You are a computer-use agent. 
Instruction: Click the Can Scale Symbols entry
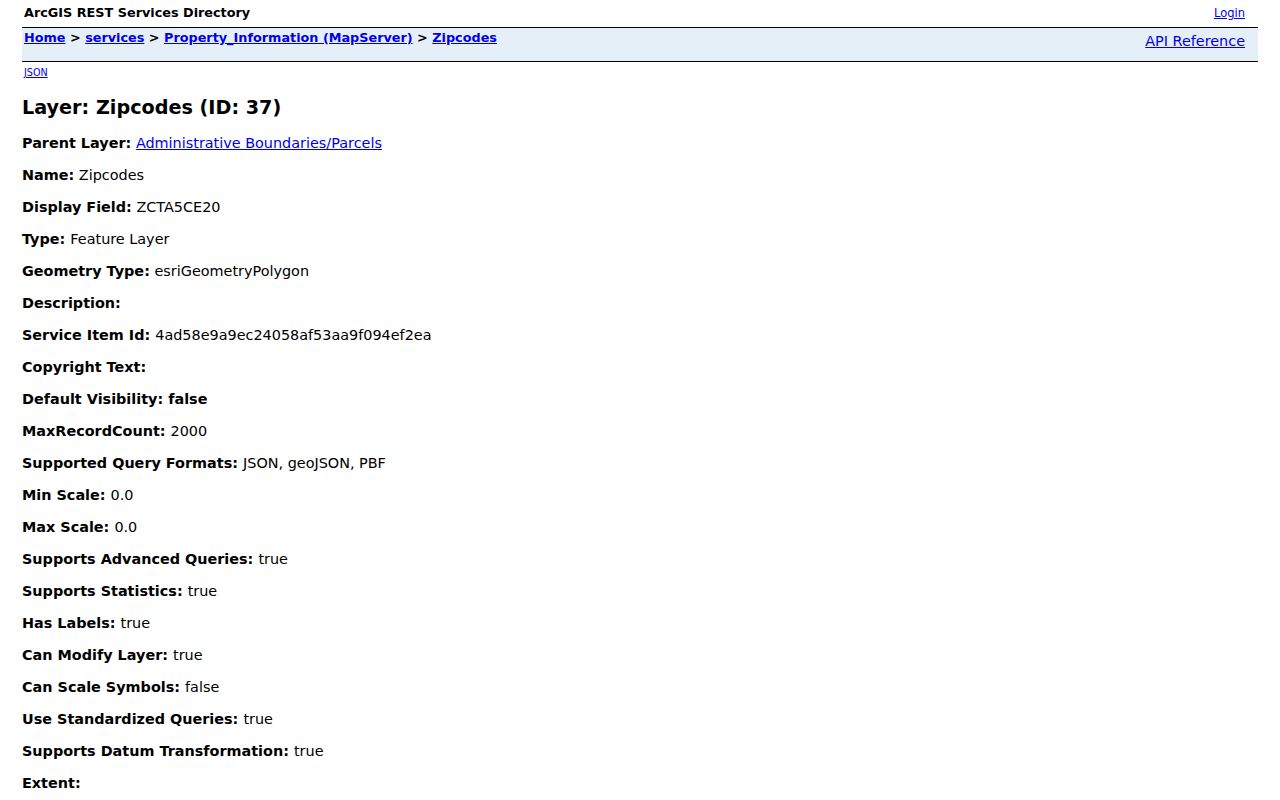point(121,687)
